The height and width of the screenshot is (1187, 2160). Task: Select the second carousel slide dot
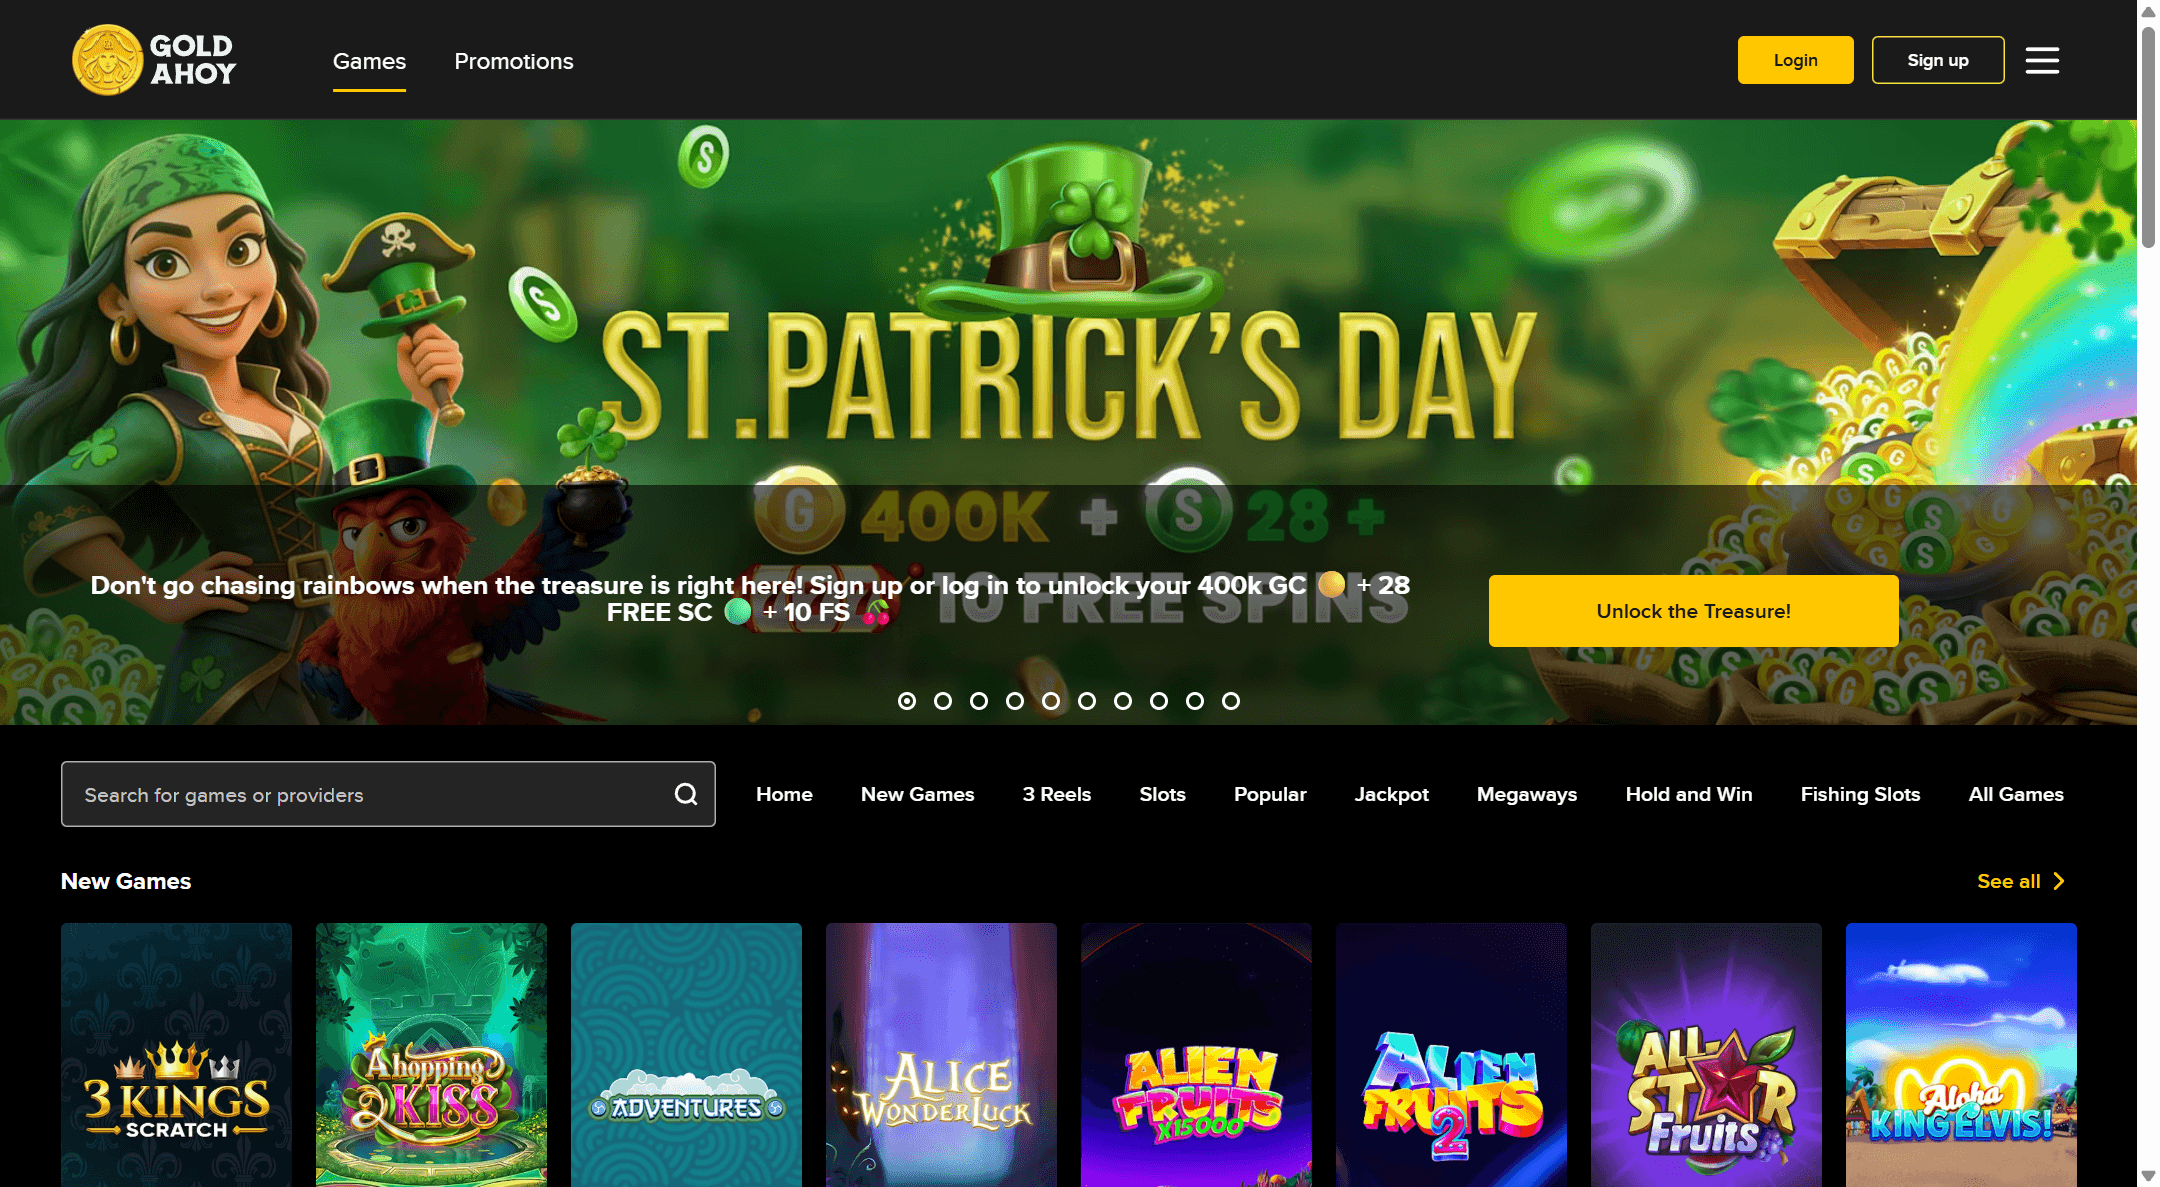point(943,701)
